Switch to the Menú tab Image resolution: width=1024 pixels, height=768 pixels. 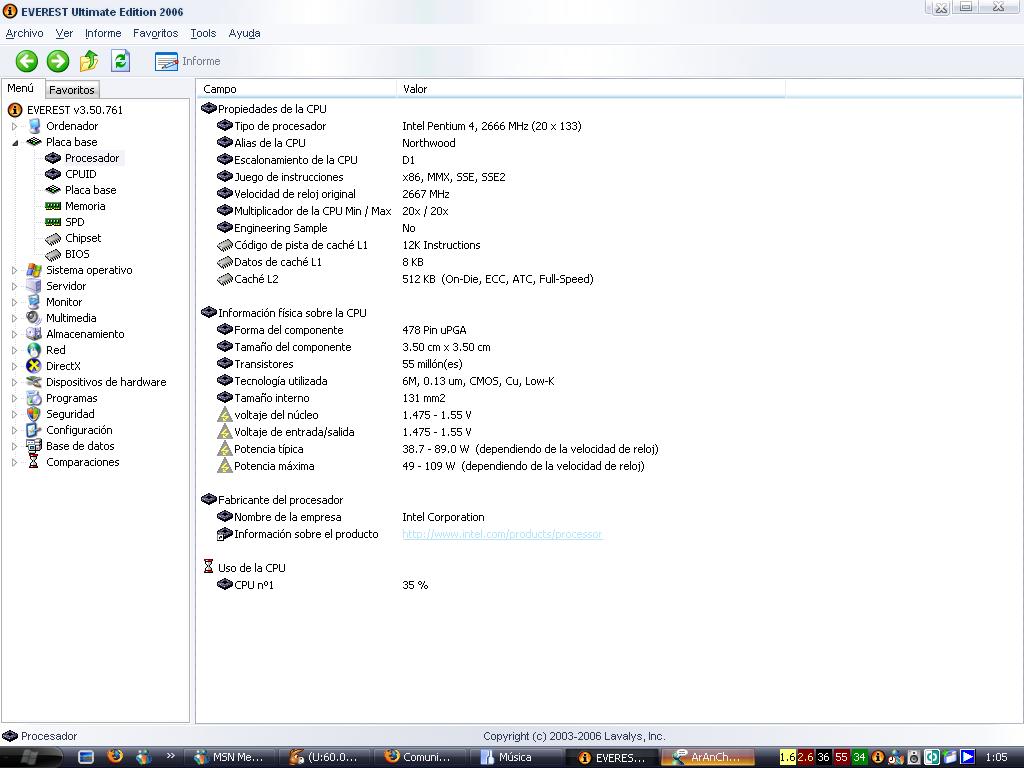(21, 88)
